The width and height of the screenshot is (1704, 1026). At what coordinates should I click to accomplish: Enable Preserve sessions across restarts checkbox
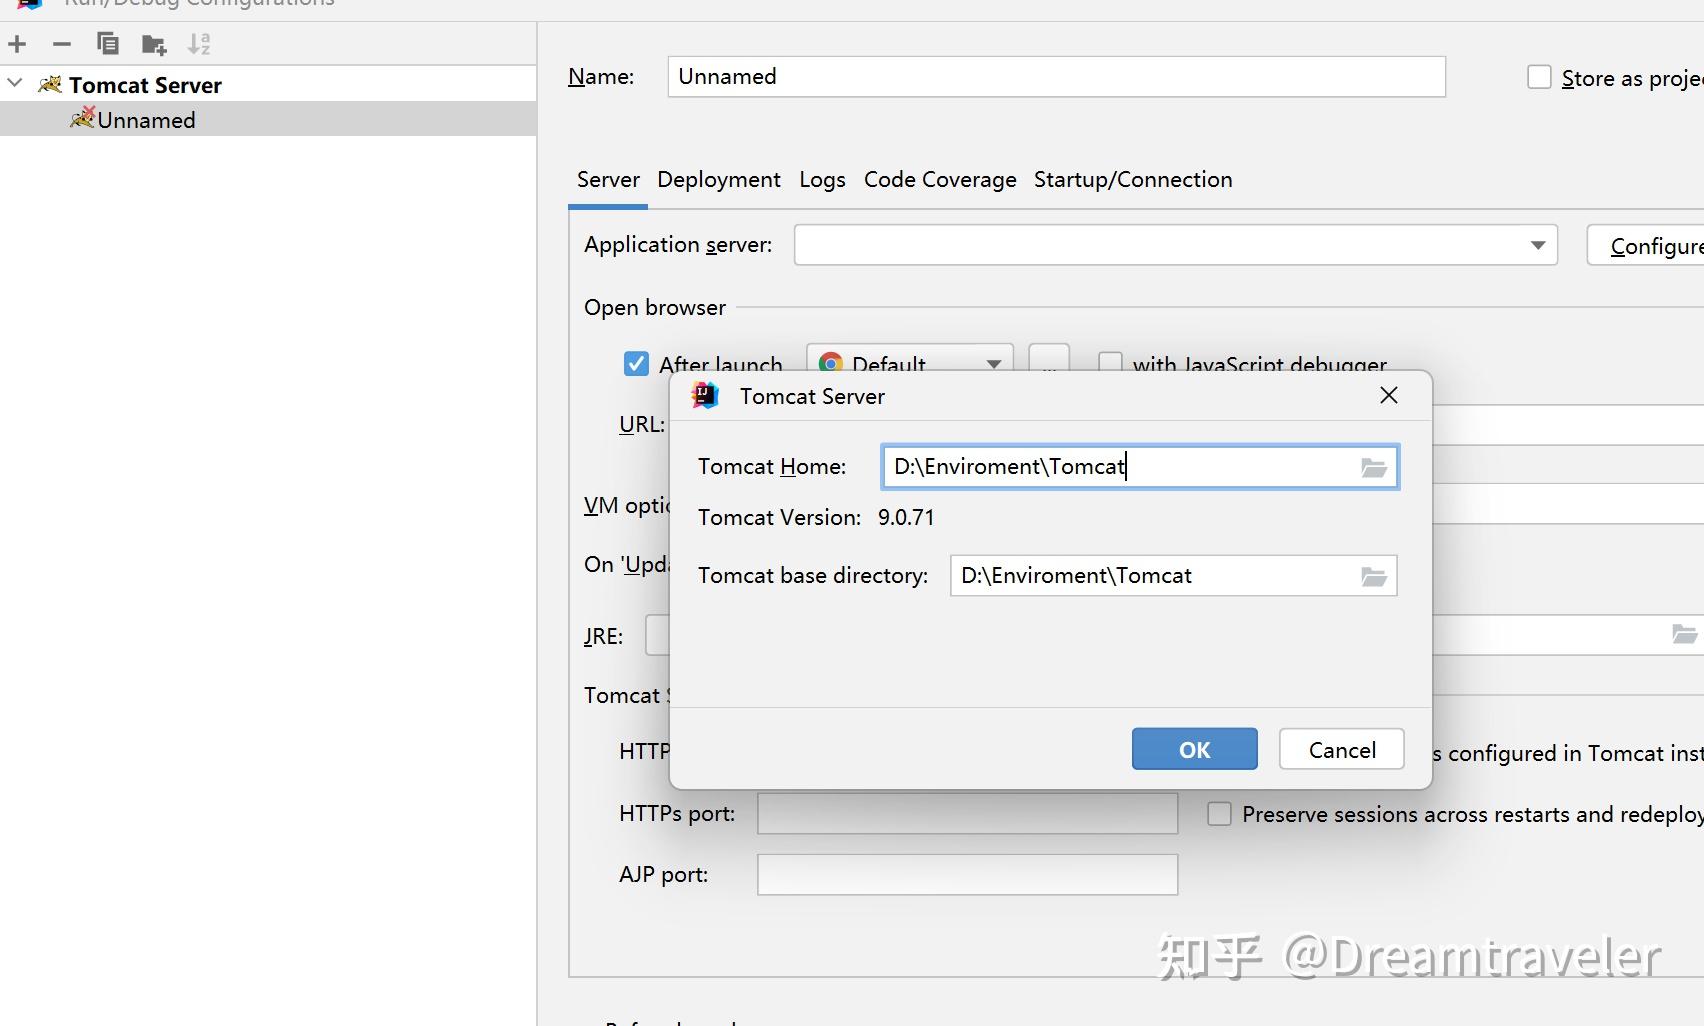1219,814
